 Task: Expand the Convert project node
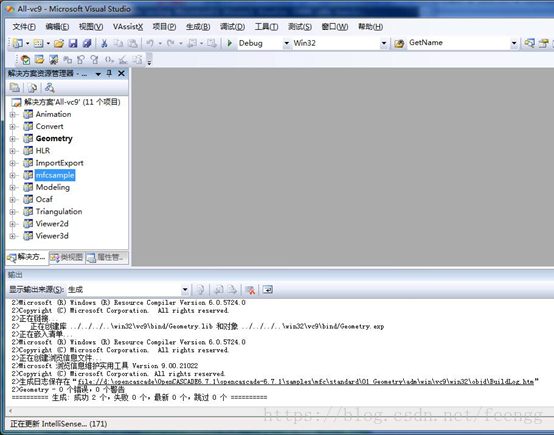[x=13, y=127]
